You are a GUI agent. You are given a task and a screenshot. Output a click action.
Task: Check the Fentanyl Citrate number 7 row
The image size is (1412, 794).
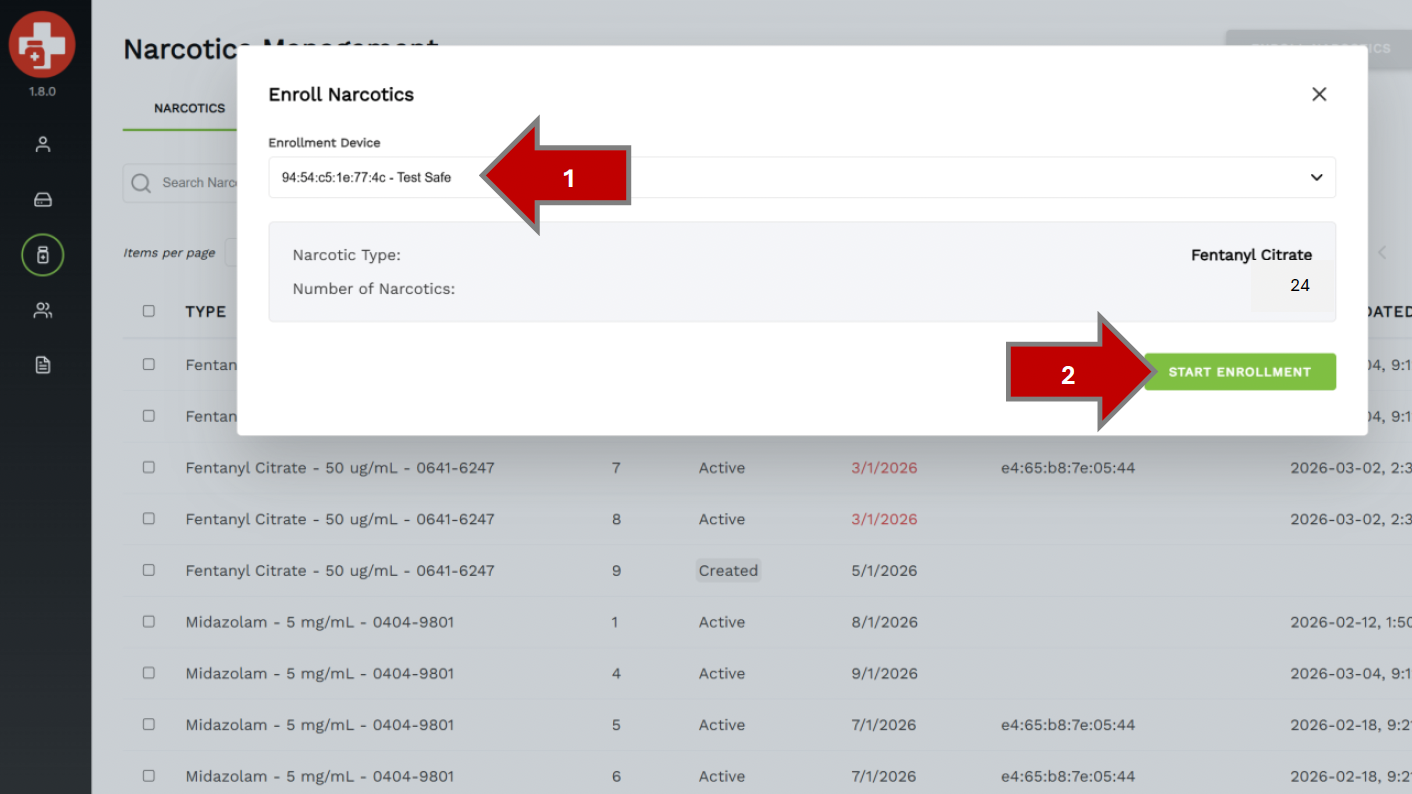pos(149,467)
